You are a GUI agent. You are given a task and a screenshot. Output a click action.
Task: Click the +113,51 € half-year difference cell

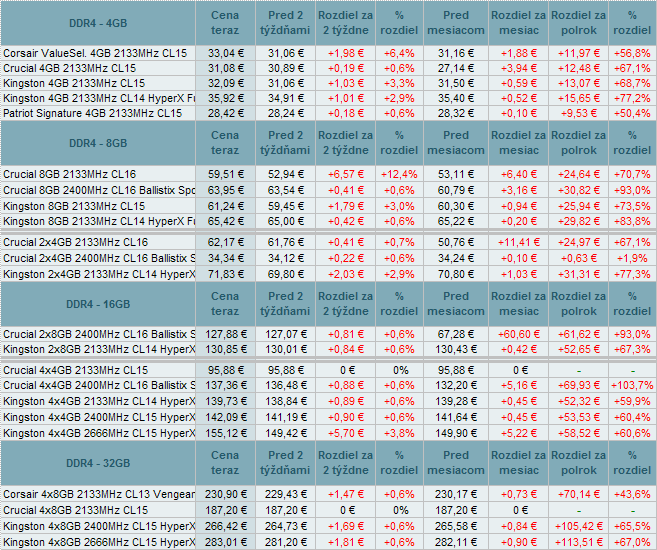point(579,542)
